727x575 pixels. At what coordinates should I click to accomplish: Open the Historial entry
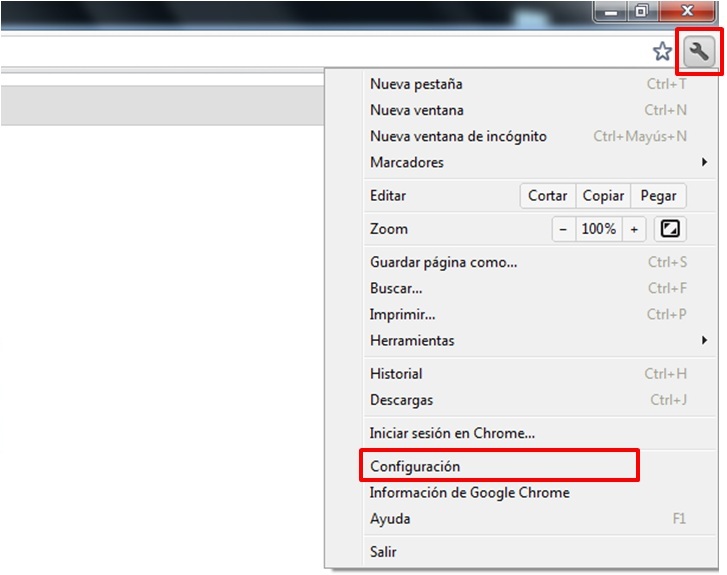[x=396, y=374]
